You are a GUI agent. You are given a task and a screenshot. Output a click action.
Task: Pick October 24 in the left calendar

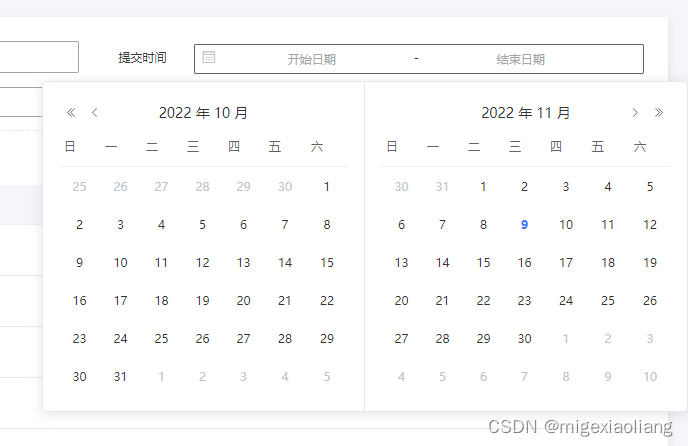click(120, 338)
